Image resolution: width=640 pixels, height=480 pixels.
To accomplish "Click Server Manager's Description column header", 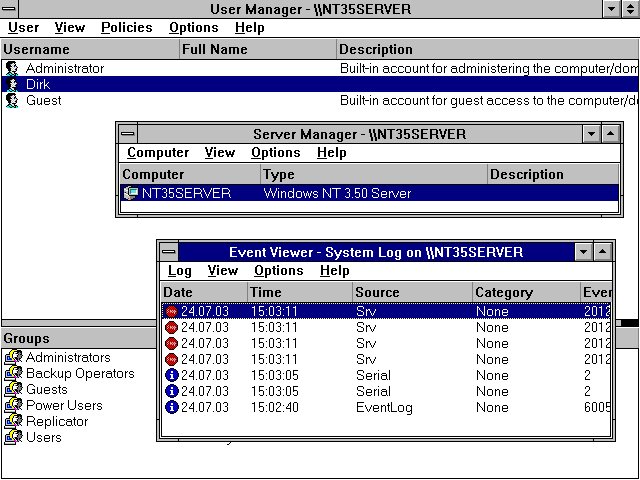I will 553,174.
